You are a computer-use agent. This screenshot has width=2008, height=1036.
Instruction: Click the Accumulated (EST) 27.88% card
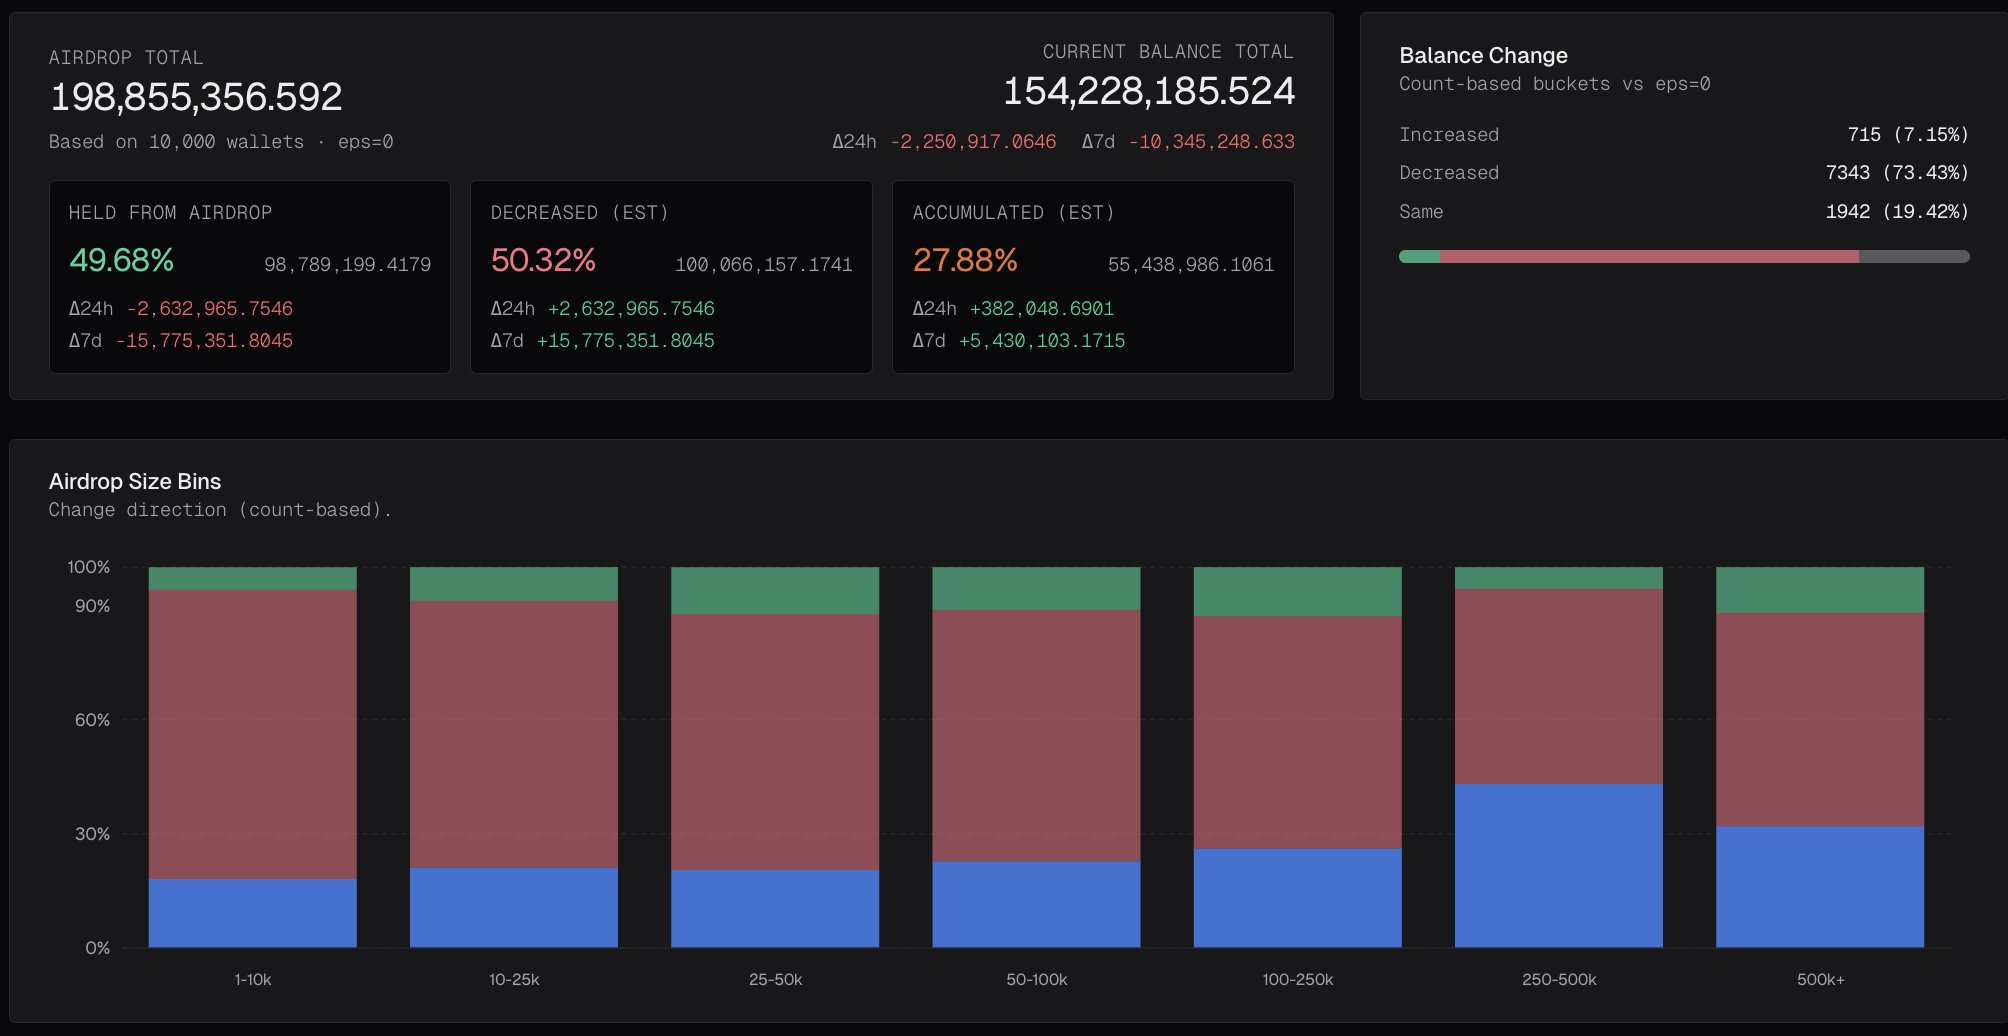tap(1092, 276)
